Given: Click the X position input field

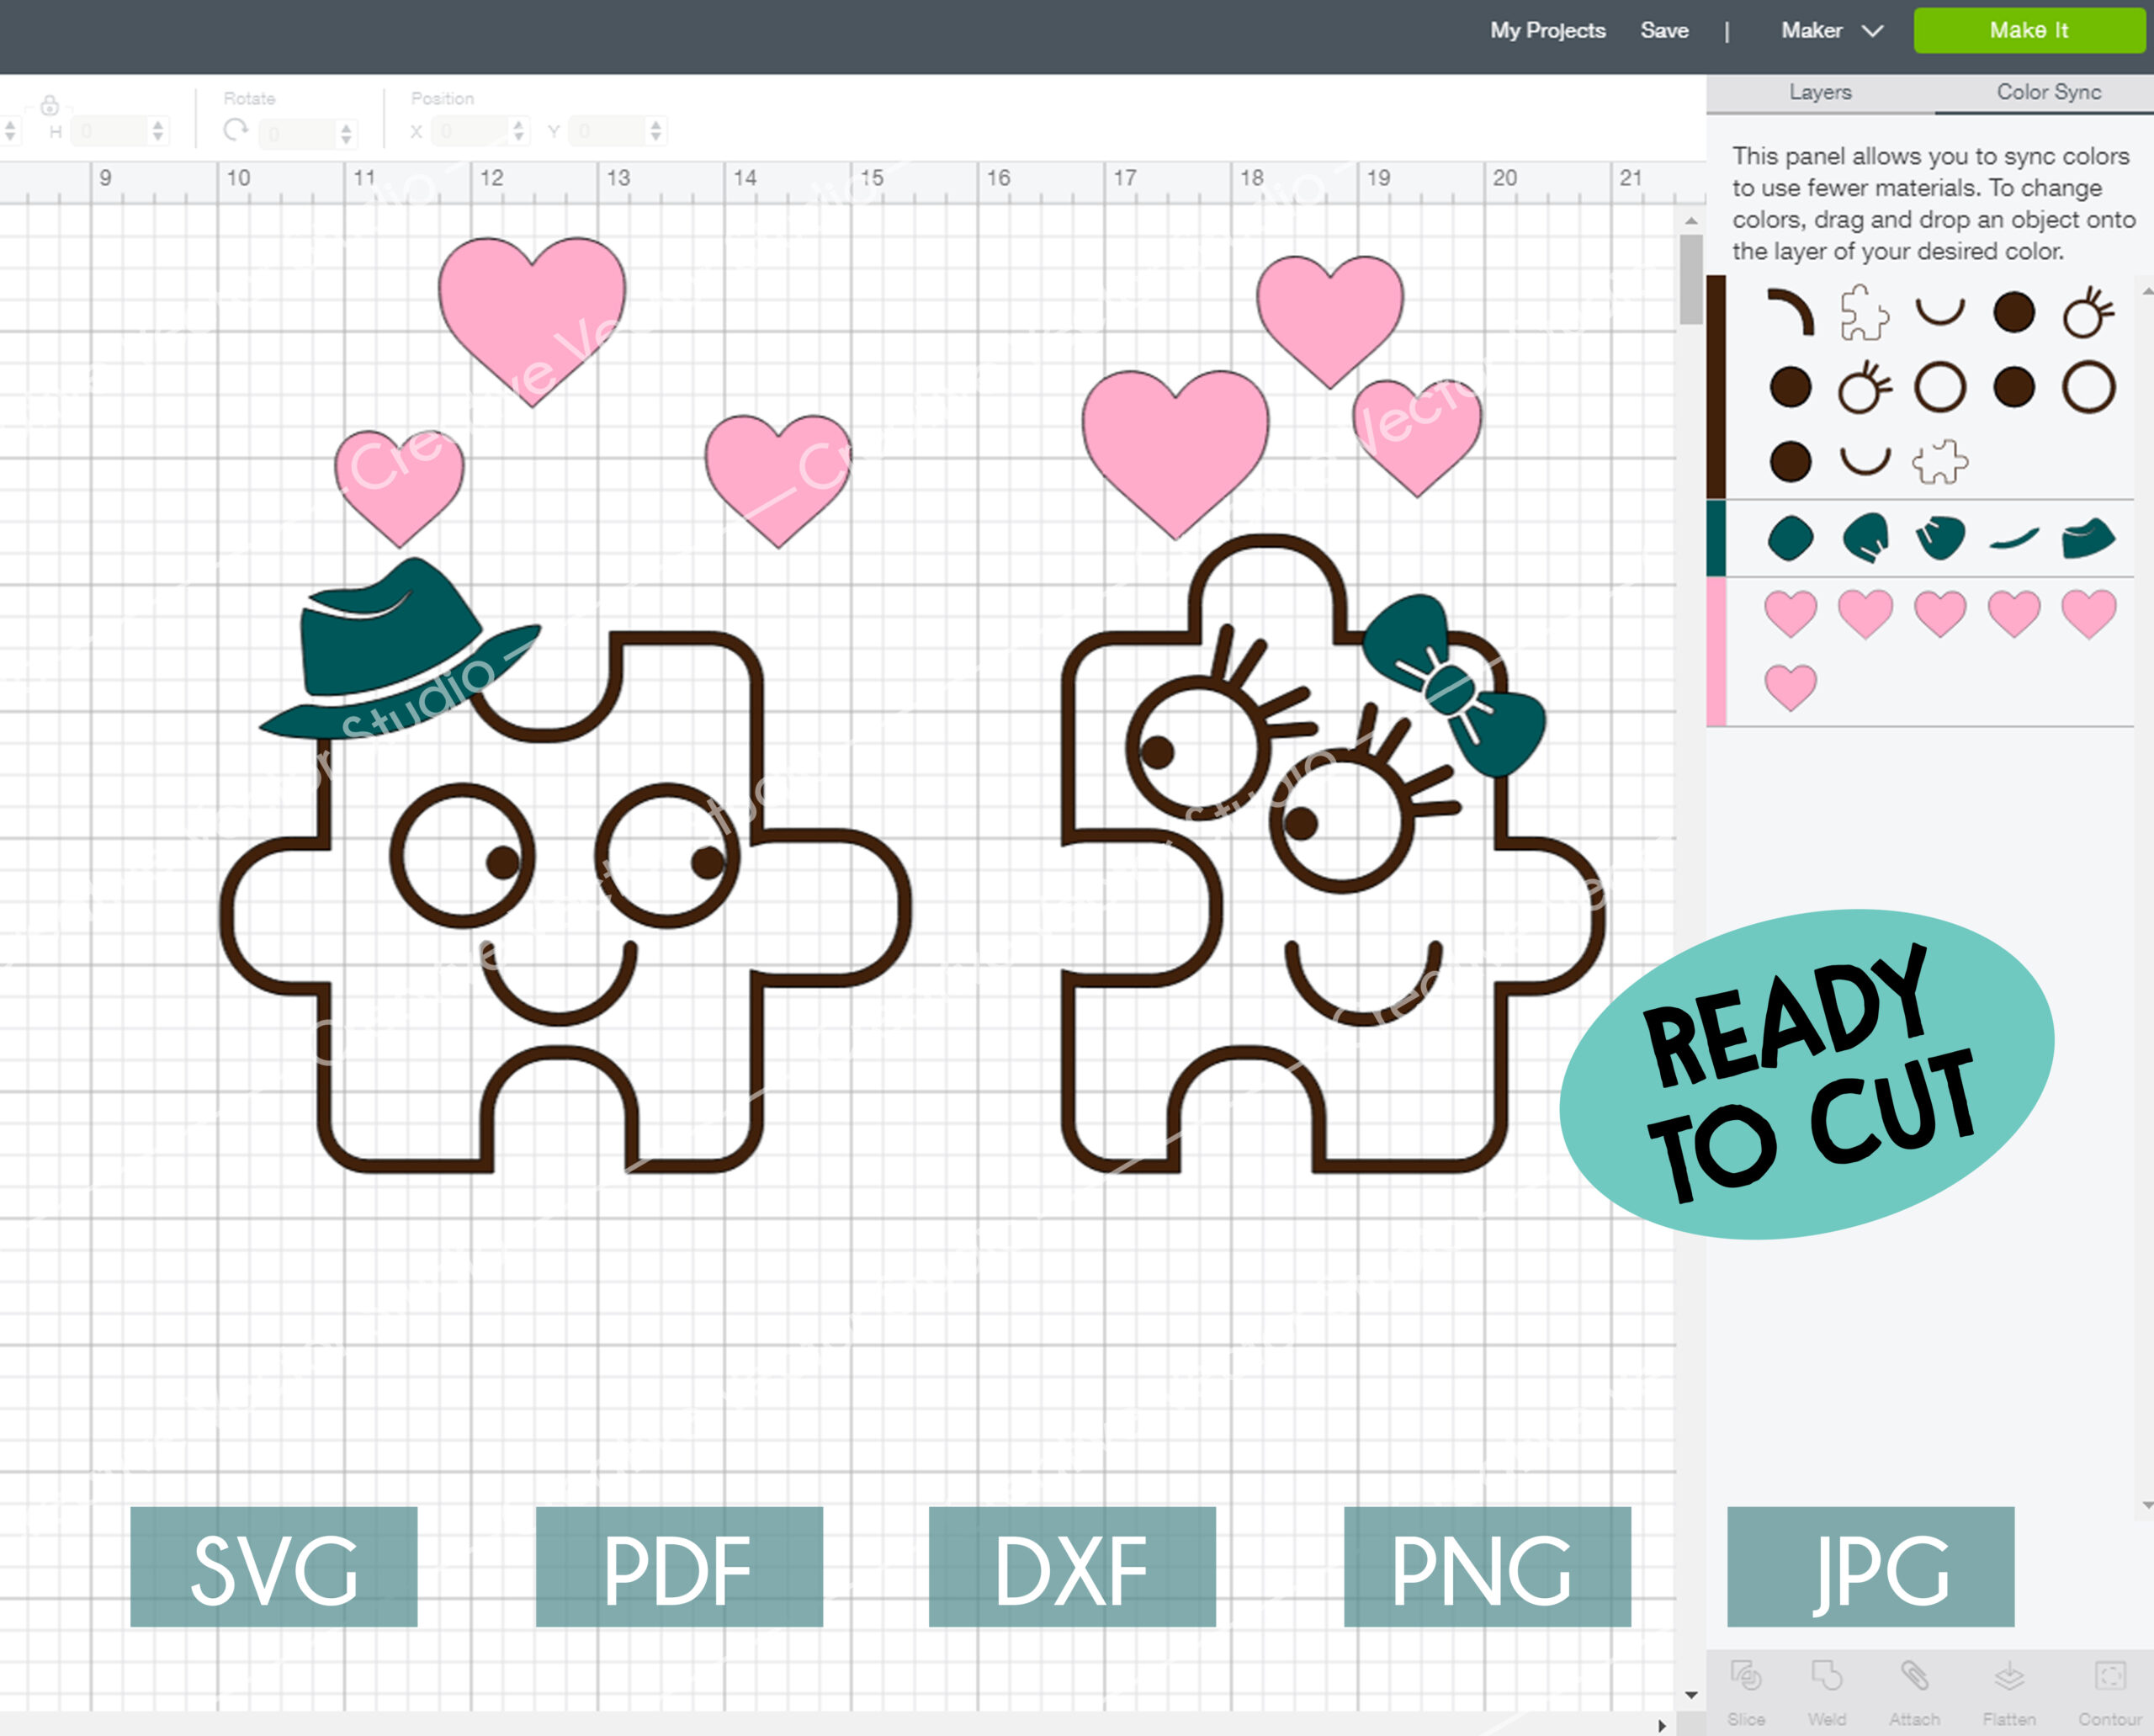Looking at the screenshot, I should pos(470,131).
